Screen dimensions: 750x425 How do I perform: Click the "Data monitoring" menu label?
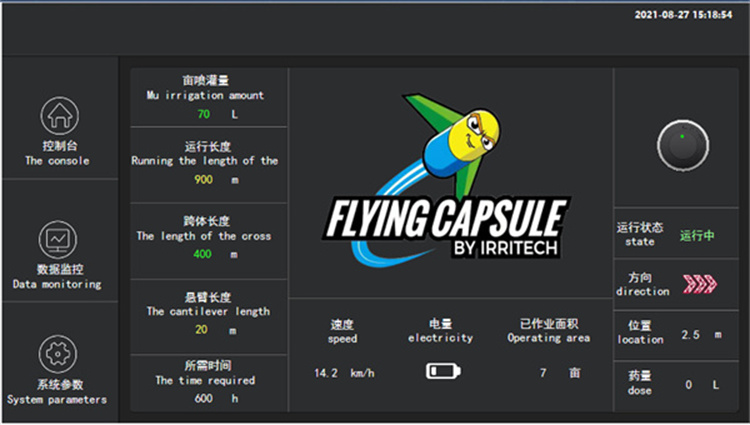point(56,284)
